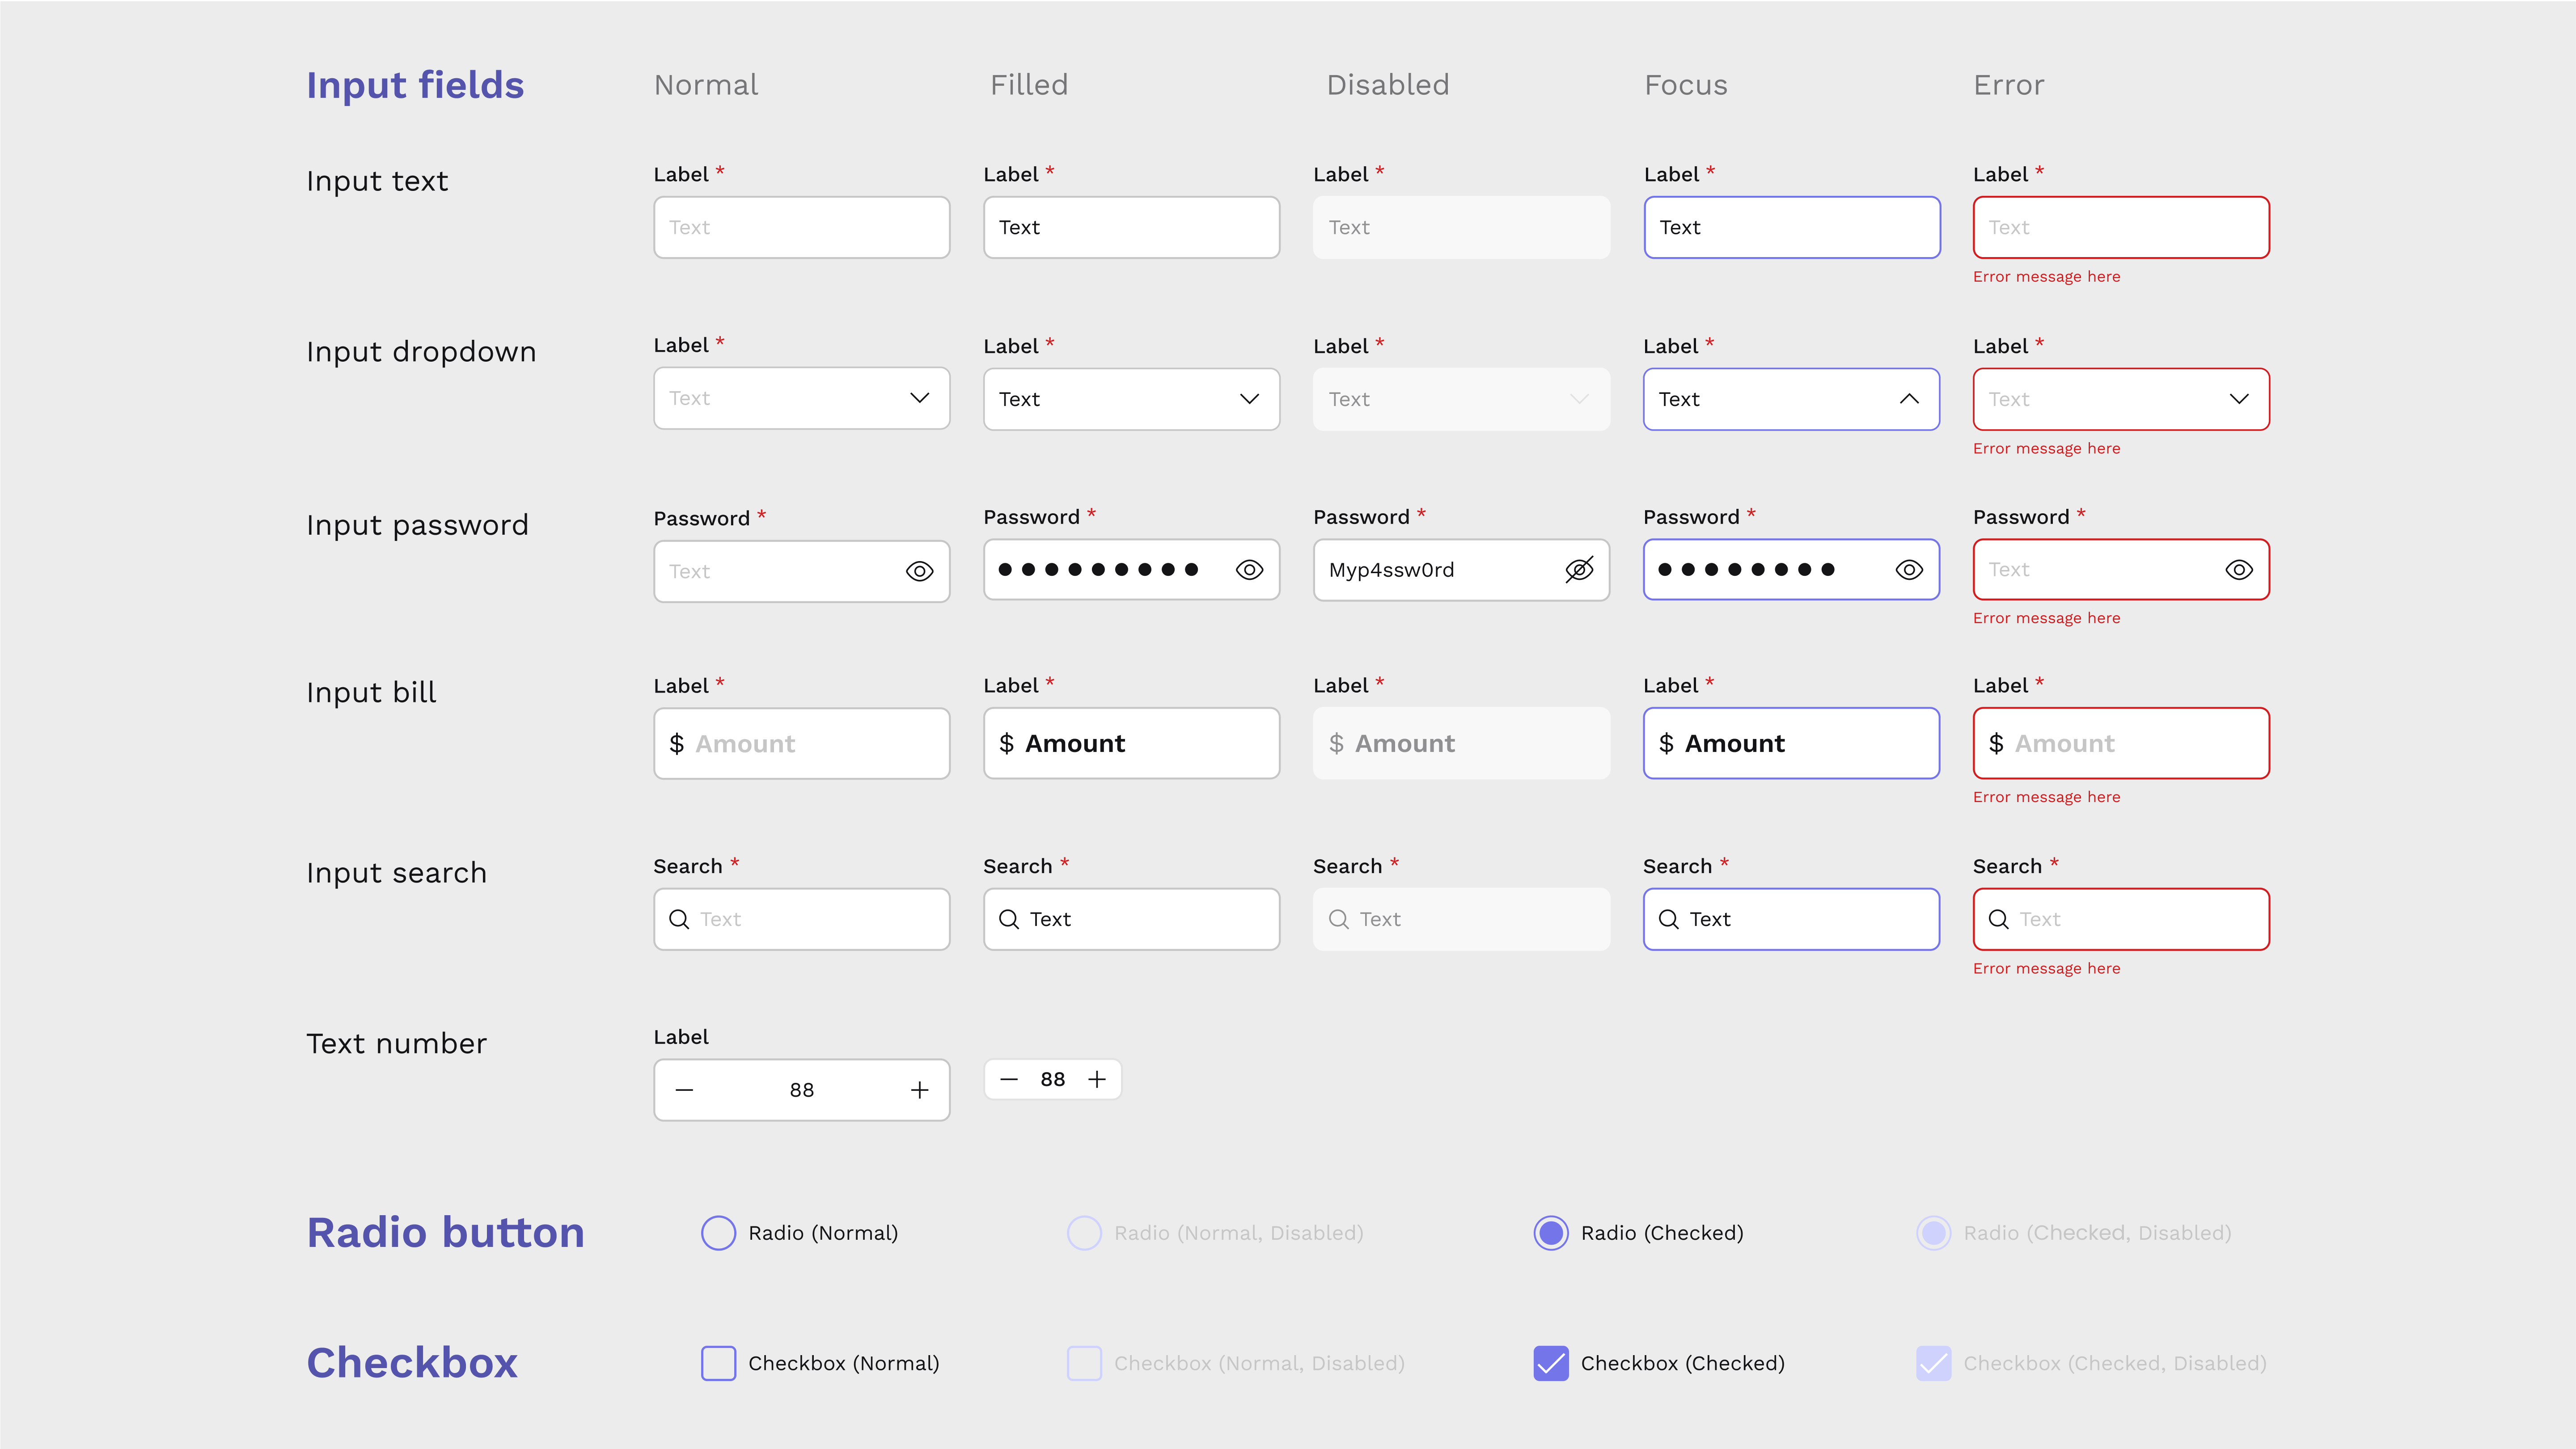Click the Radio (Checked, Disabled) button
Screen dimensions: 2576x1449
pyautogui.click(x=1934, y=1233)
